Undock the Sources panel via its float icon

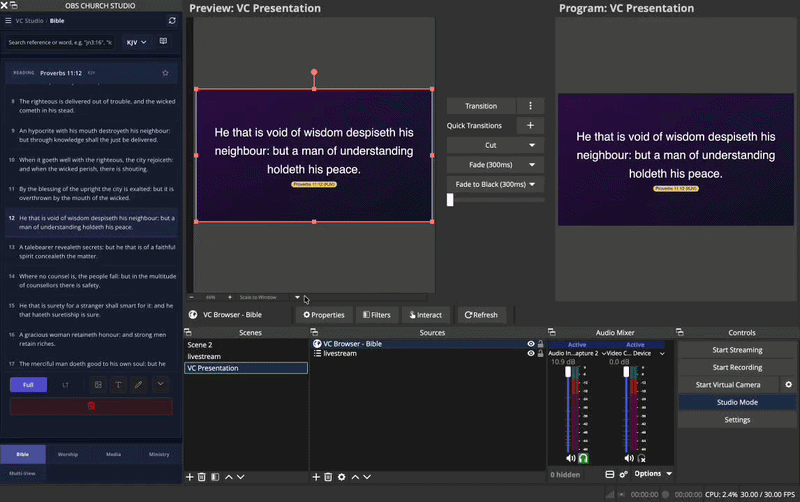tap(314, 332)
